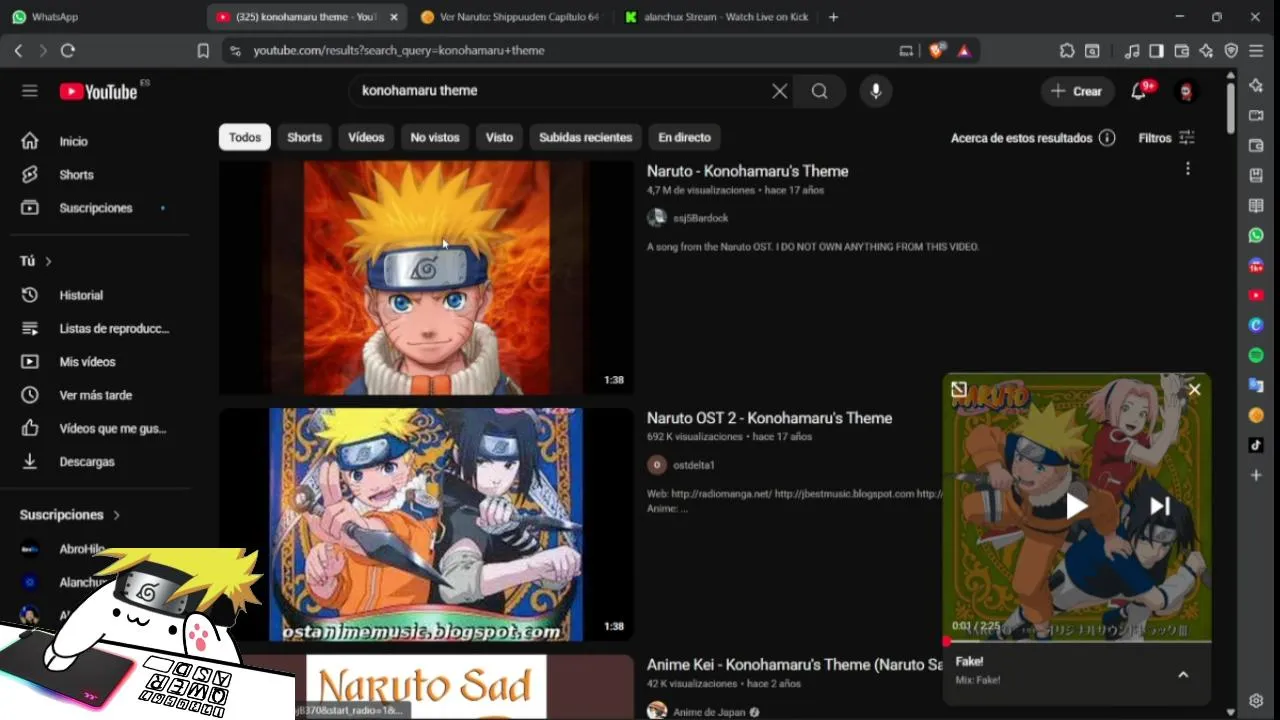Image resolution: width=1280 pixels, height=720 pixels.
Task: Open TikTok in the browser side panel
Action: pos(1256,445)
